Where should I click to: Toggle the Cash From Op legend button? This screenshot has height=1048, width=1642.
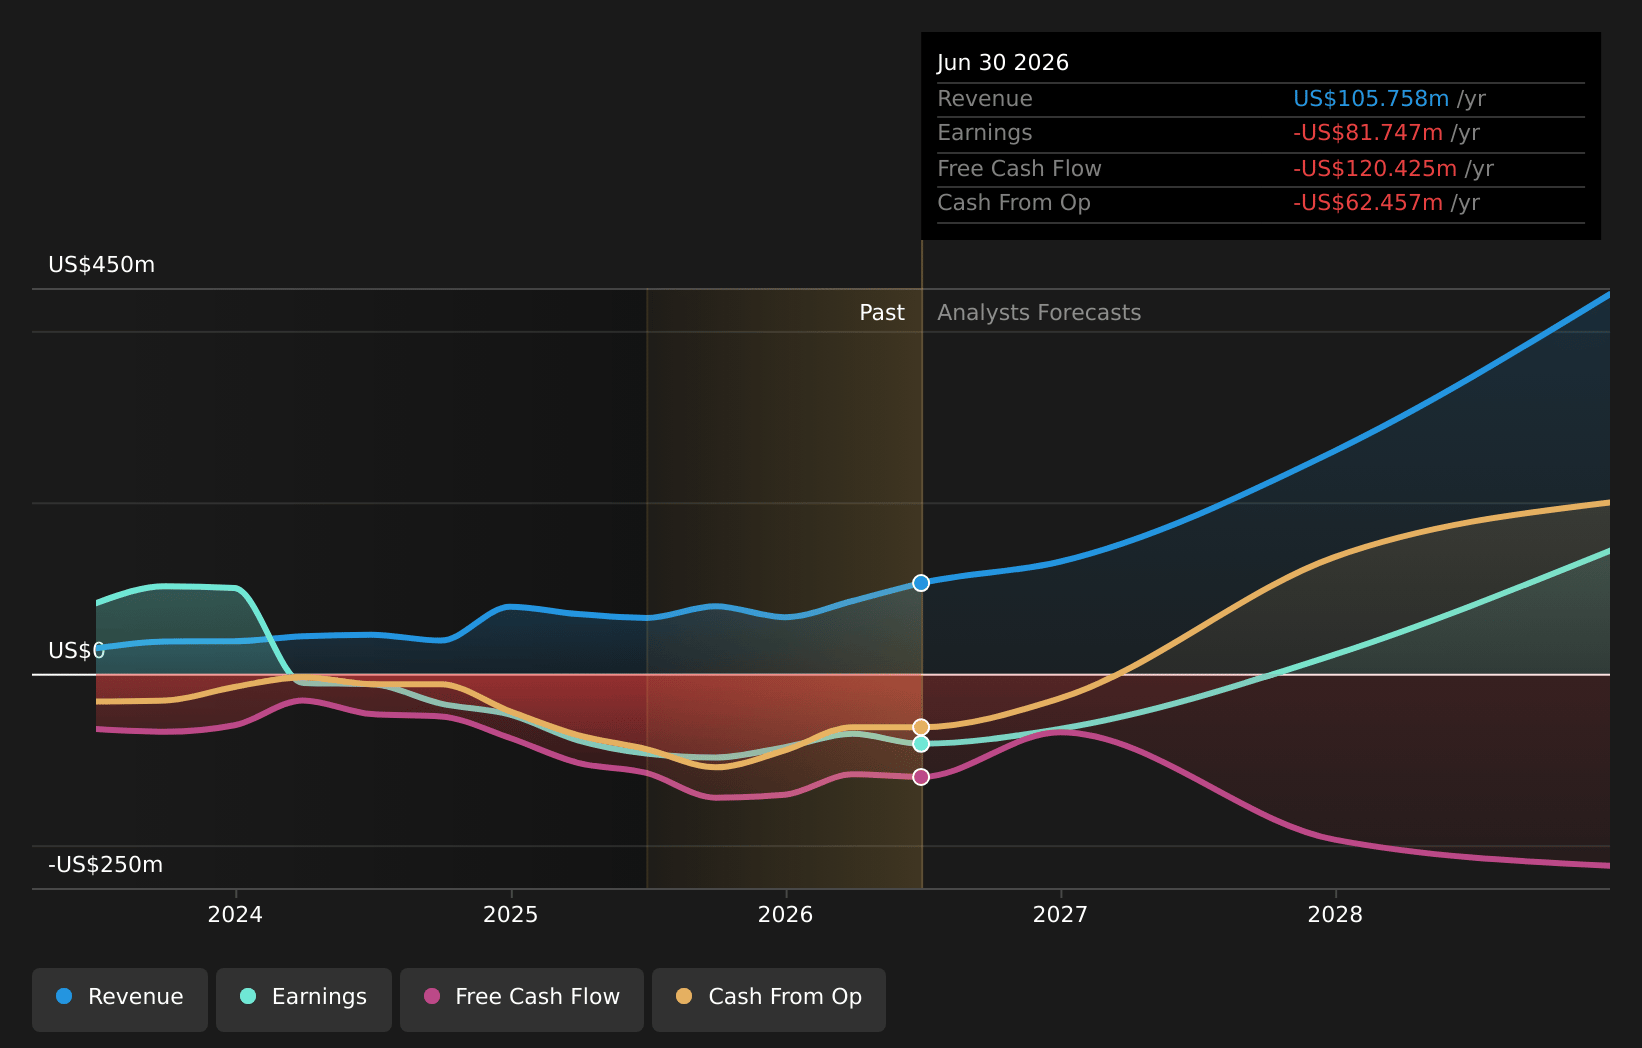pos(769,999)
